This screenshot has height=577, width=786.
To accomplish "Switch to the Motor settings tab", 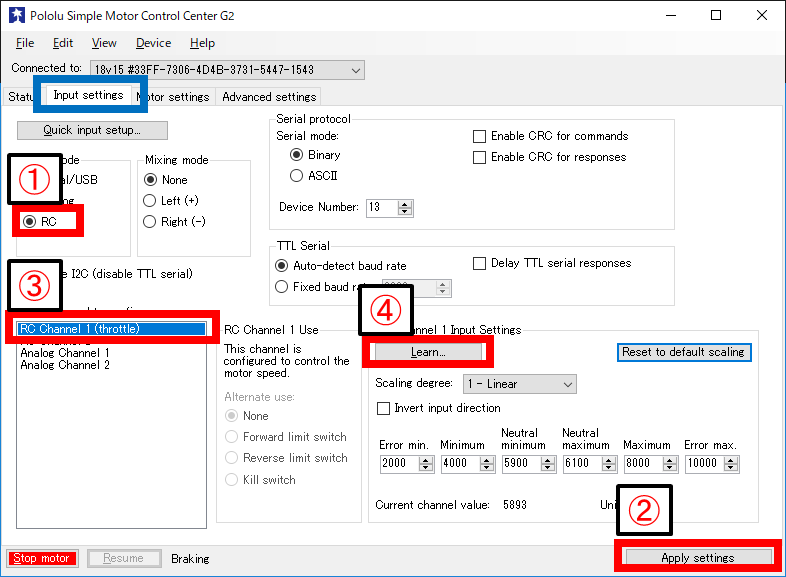I will (173, 97).
